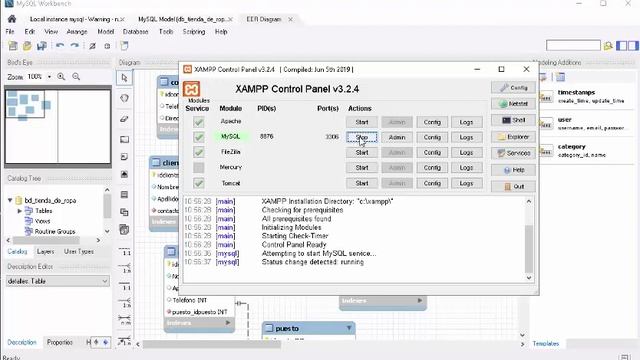640x360 pixels.
Task: Select the timestamps template
Action: pos(584,96)
